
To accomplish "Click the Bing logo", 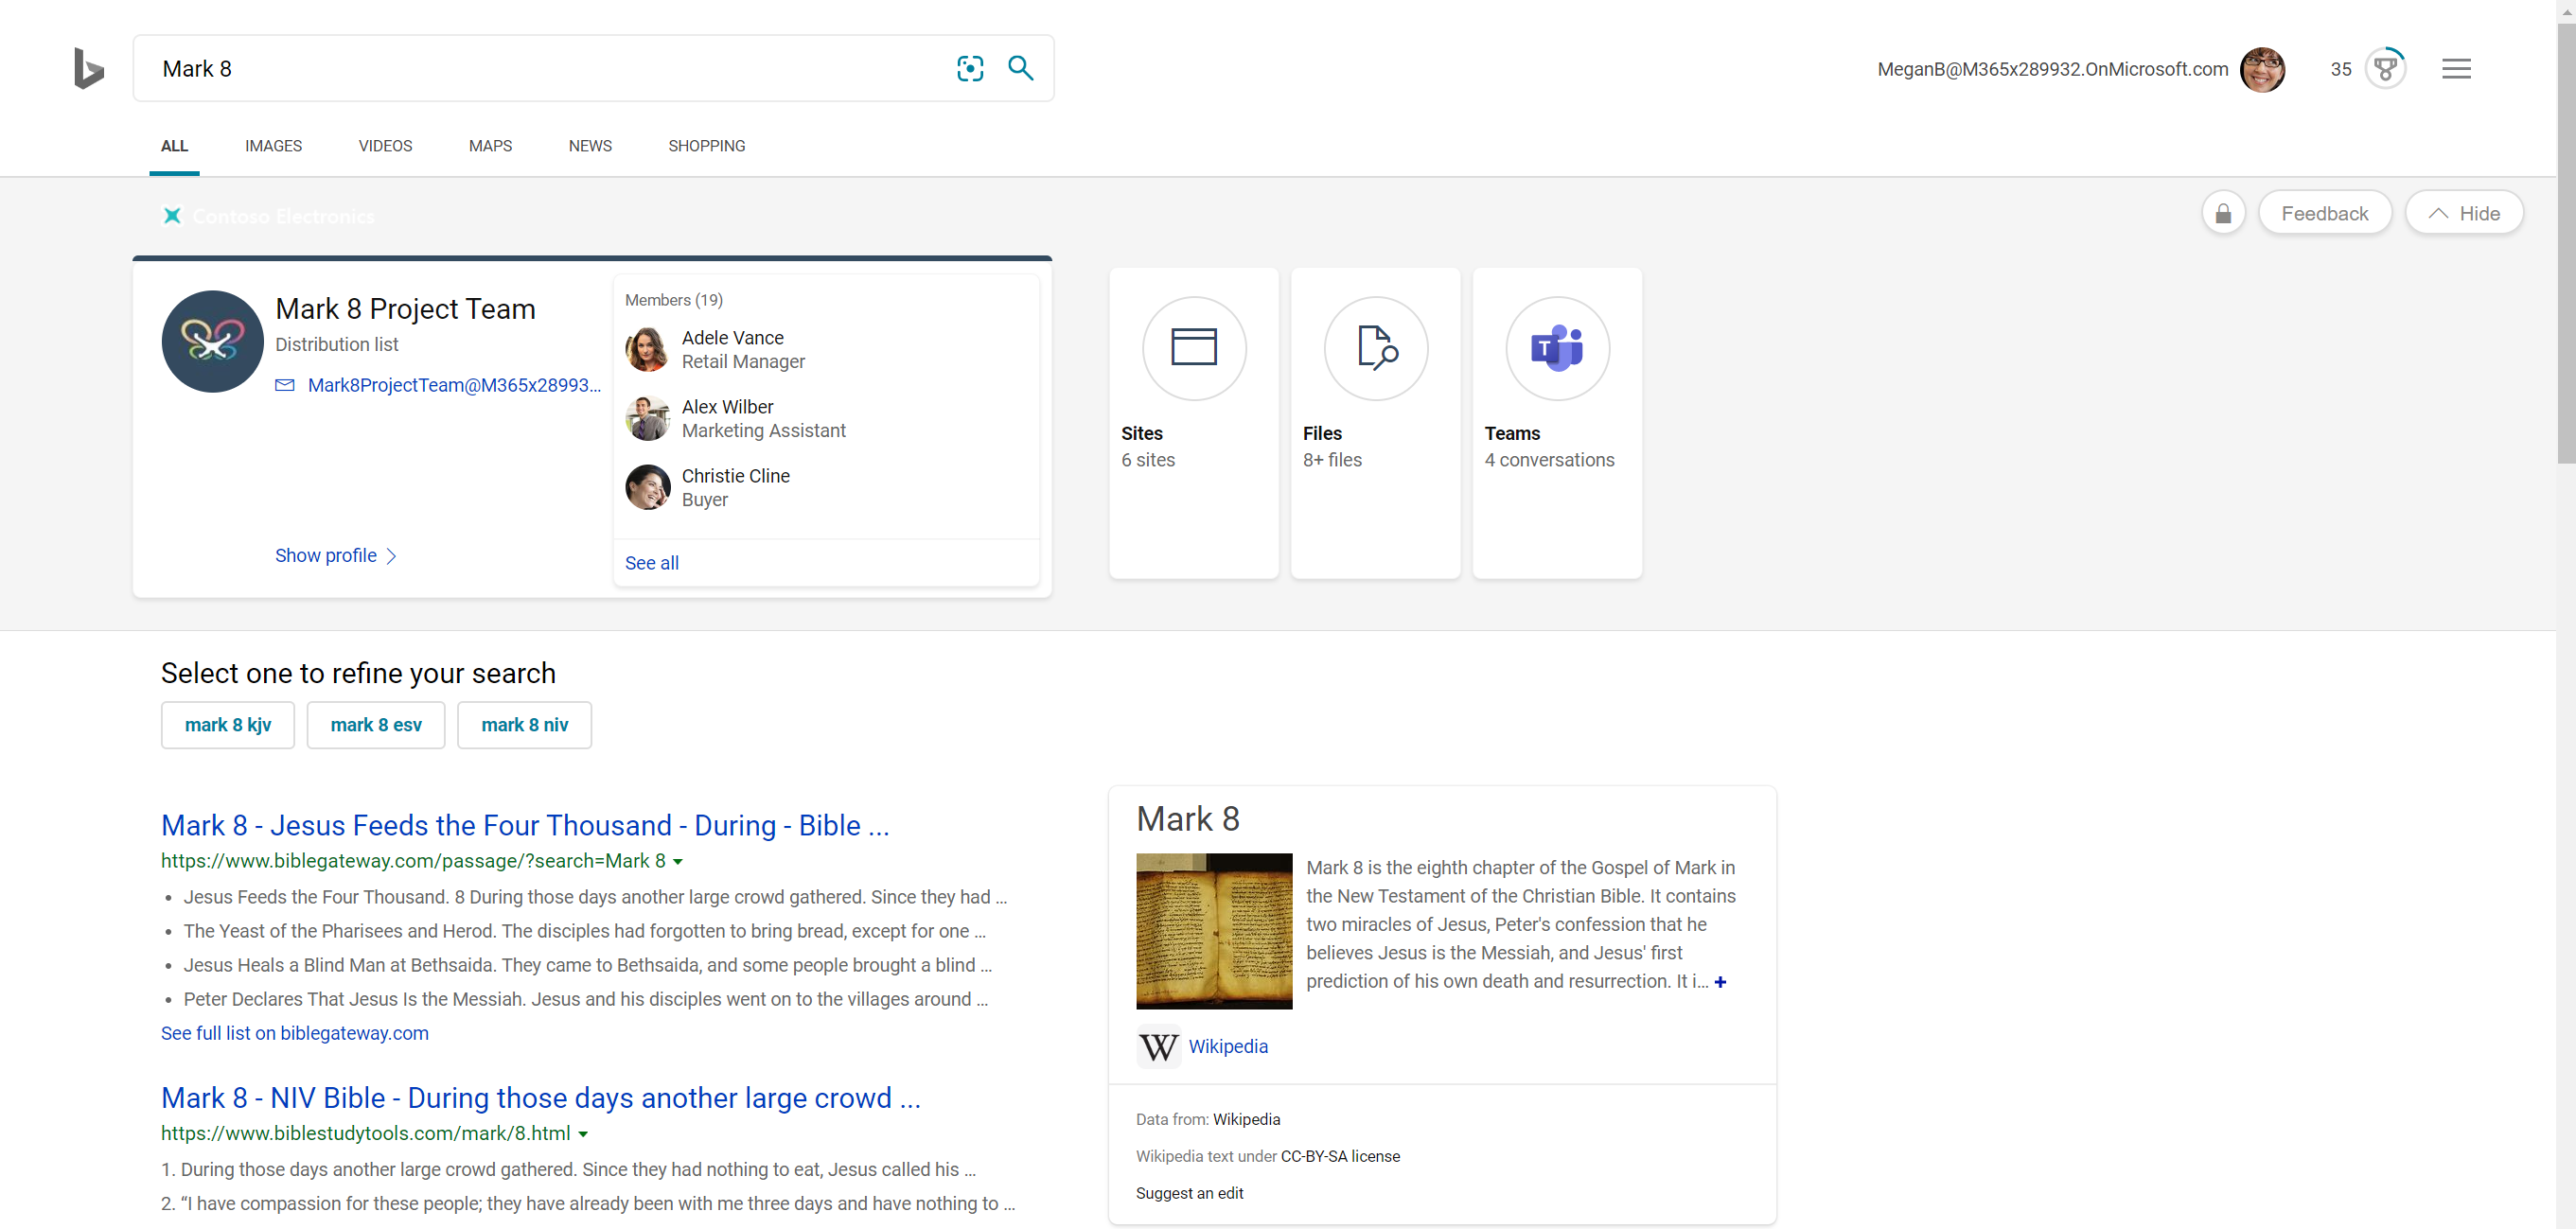I will click(89, 68).
